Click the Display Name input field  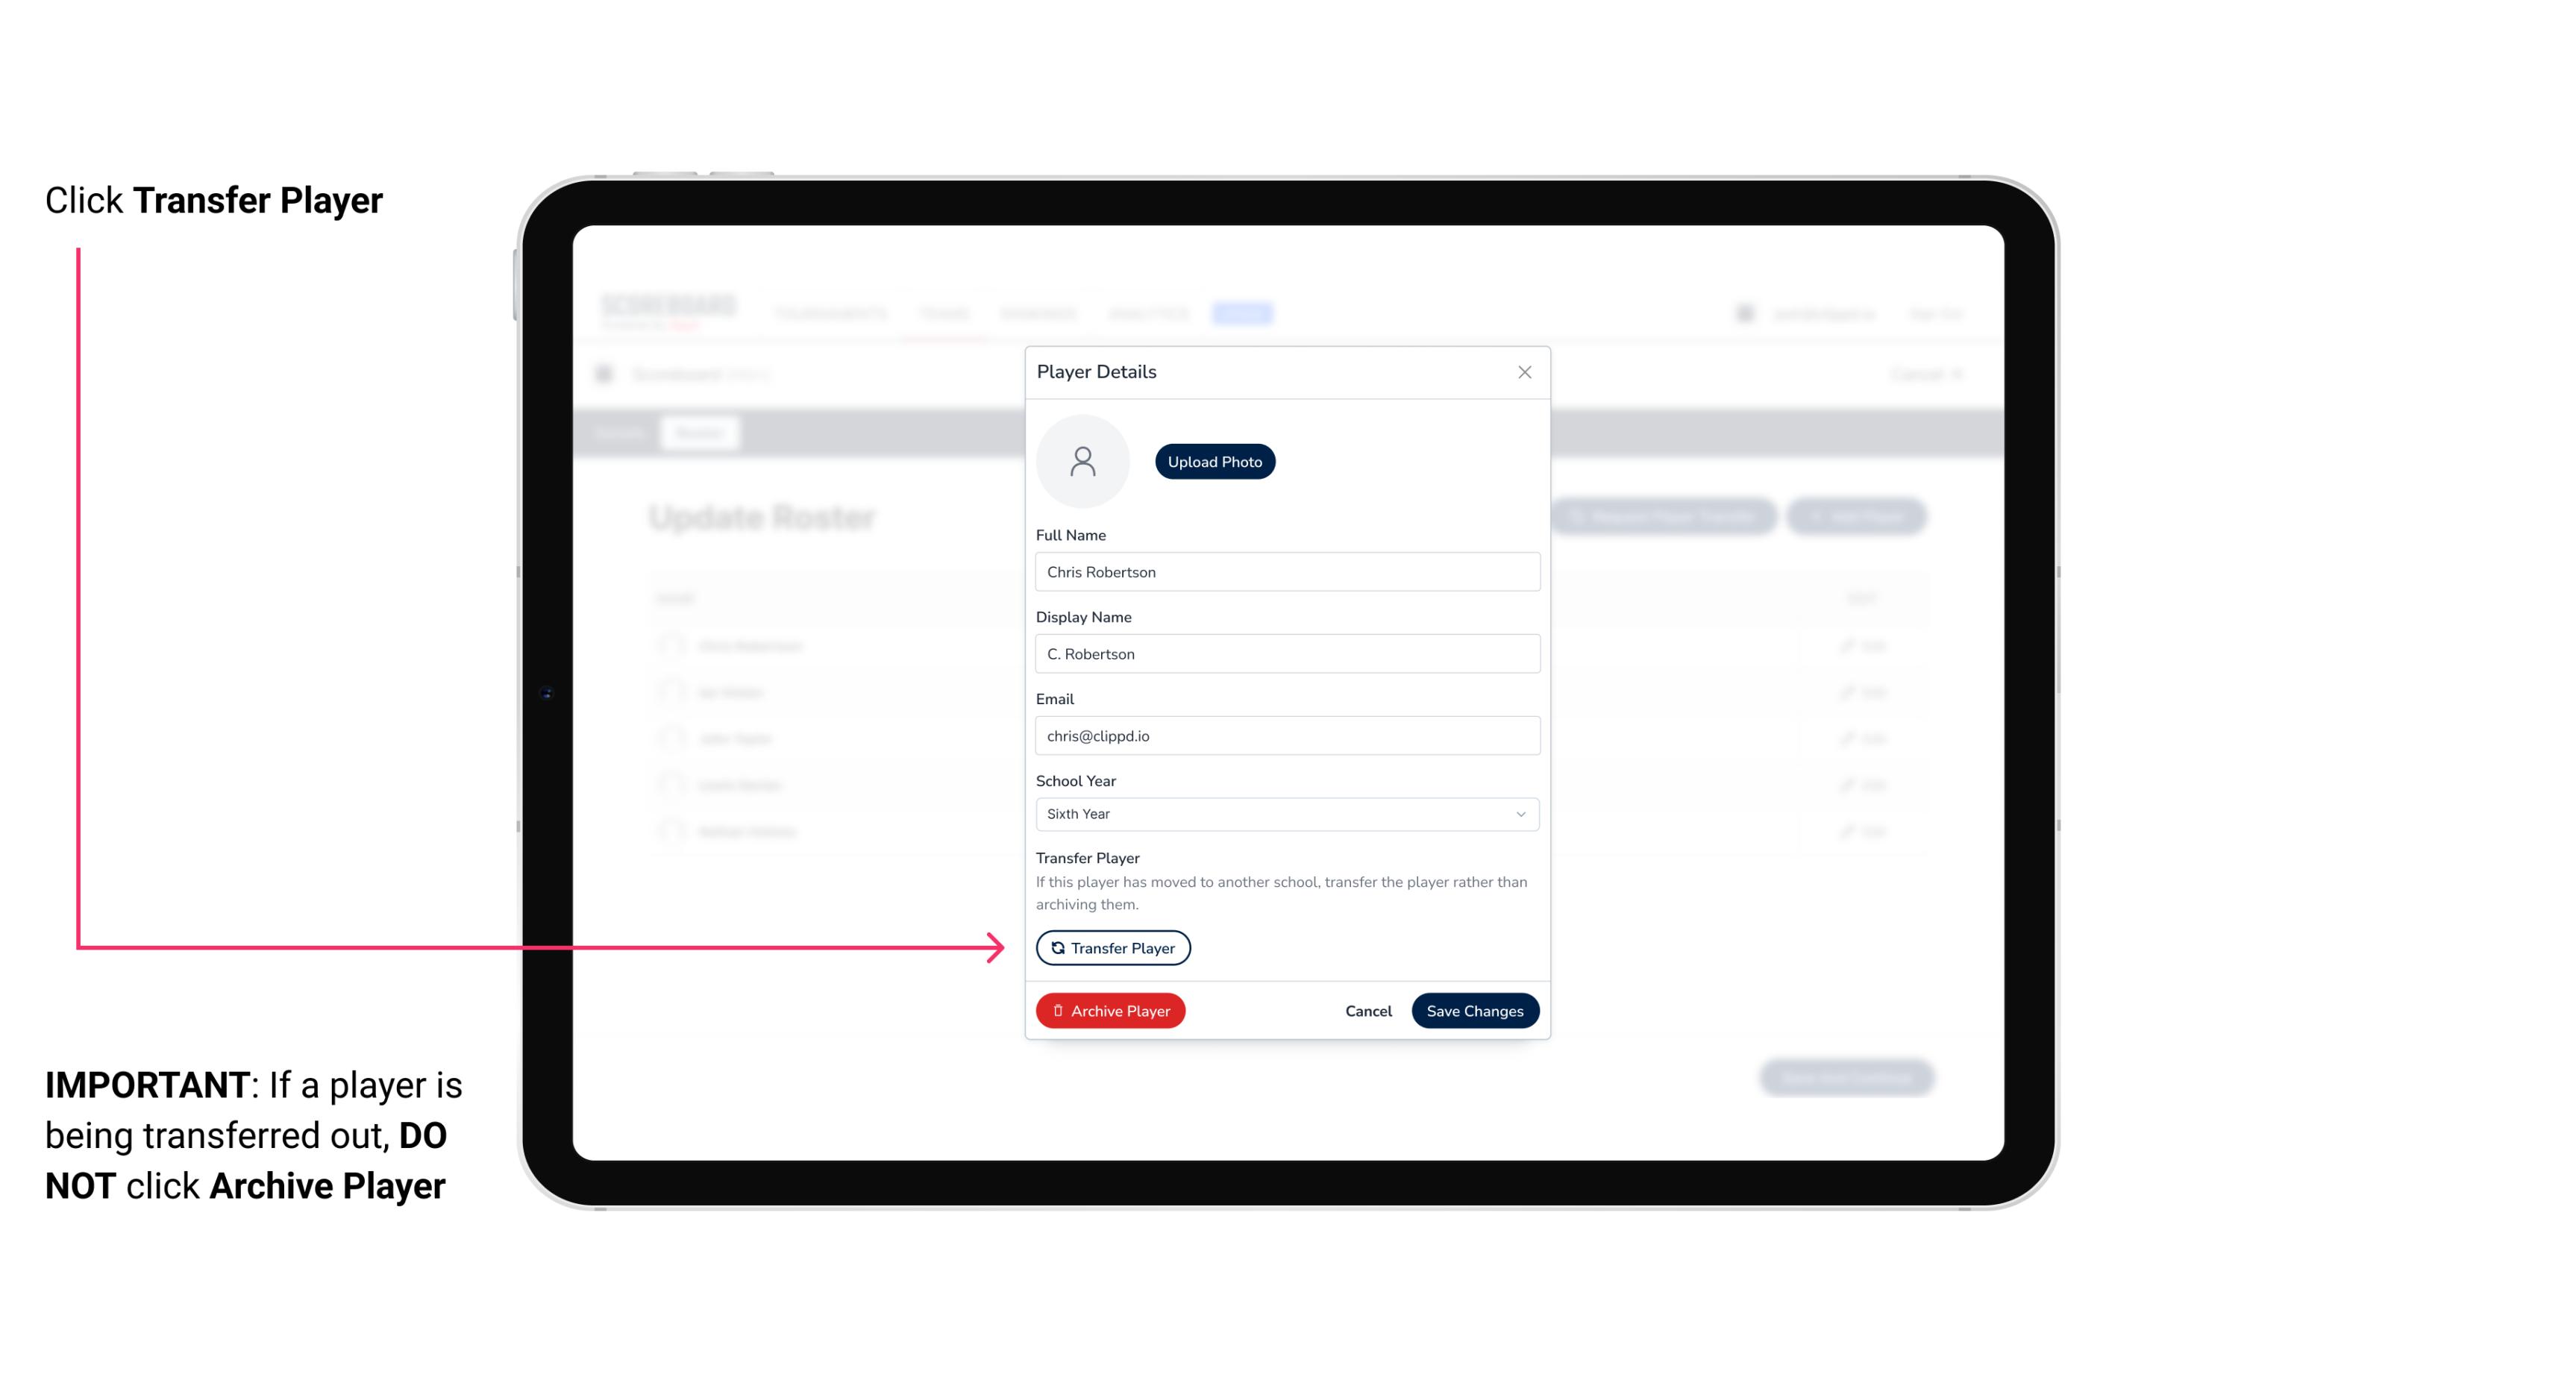point(1285,652)
